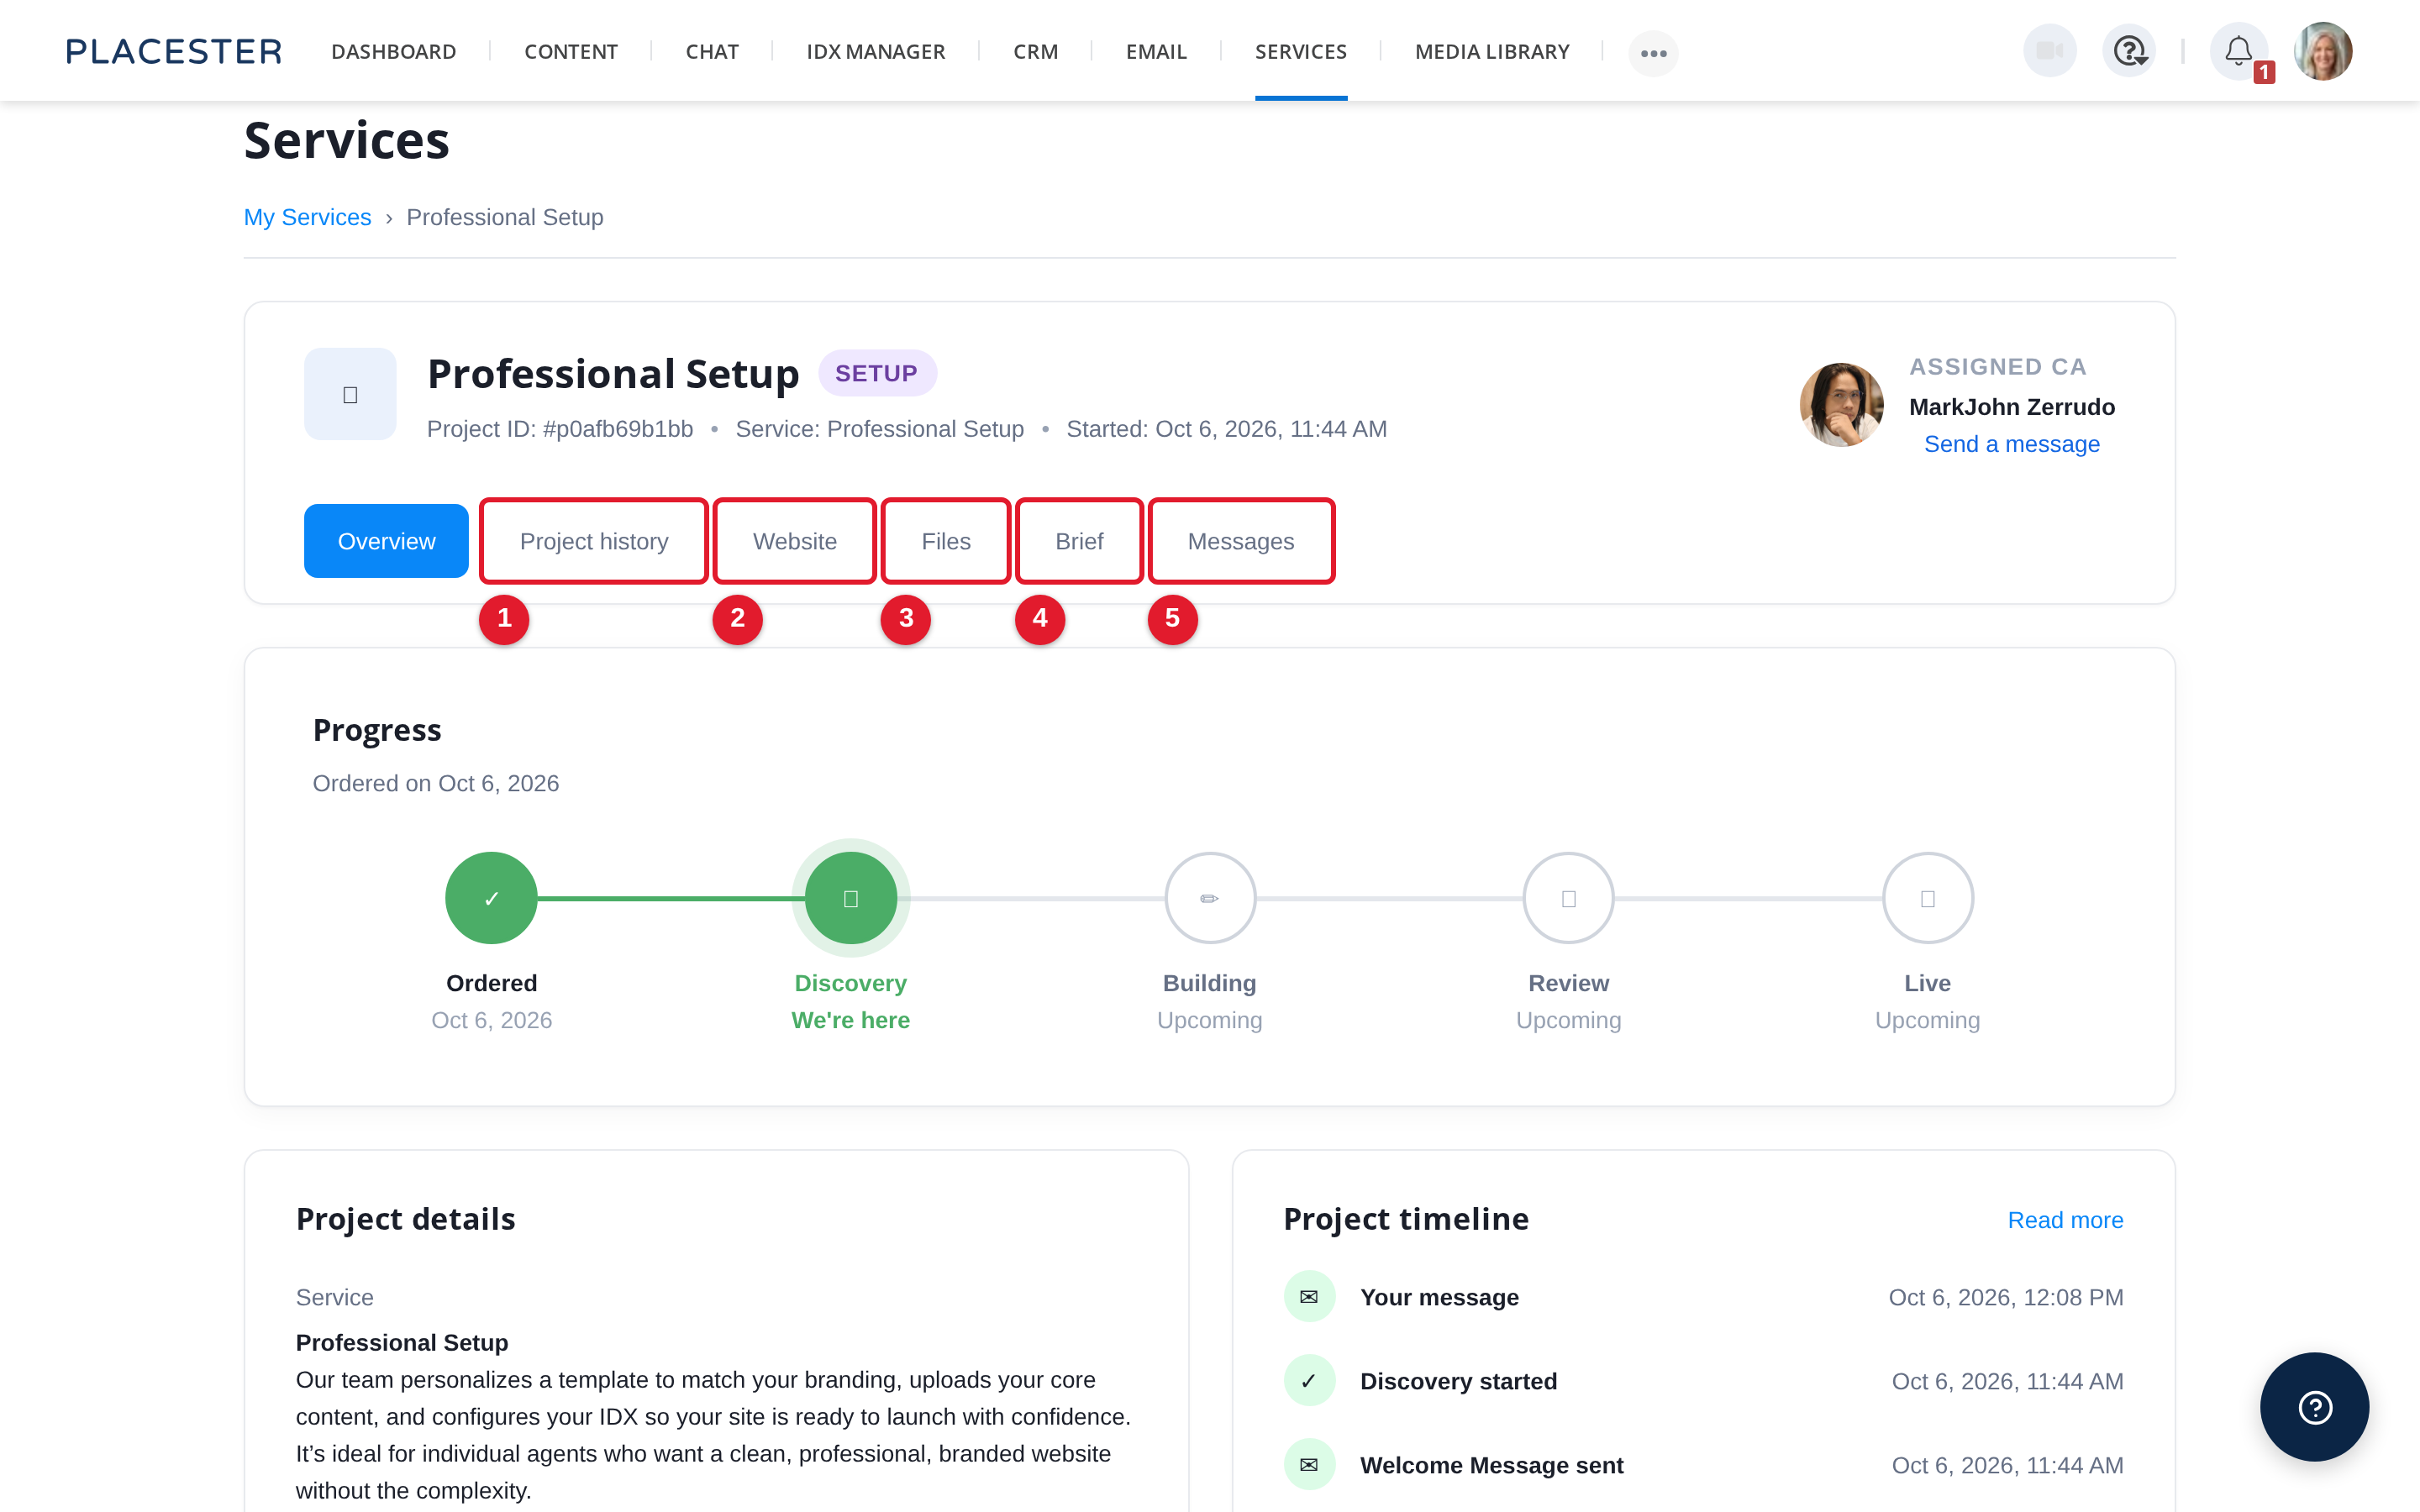Open the Files tab
The height and width of the screenshot is (1512, 2420).
click(x=946, y=541)
